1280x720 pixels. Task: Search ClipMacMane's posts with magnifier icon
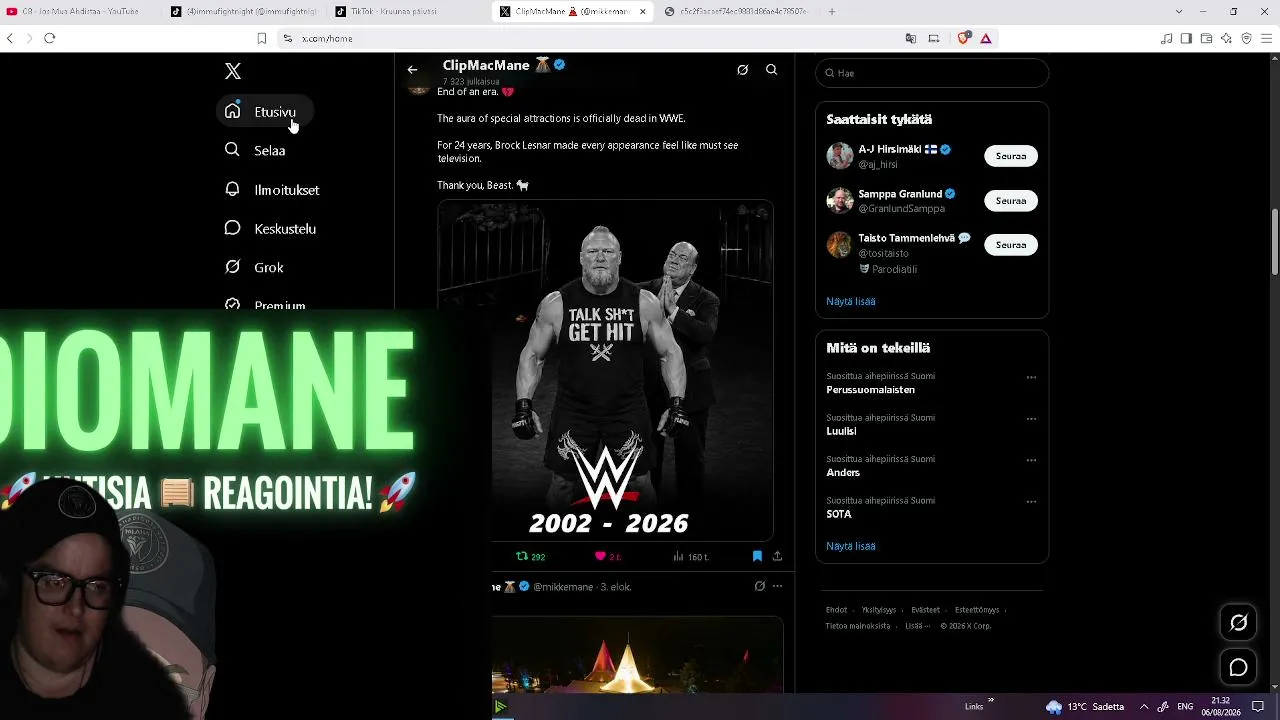[772, 70]
